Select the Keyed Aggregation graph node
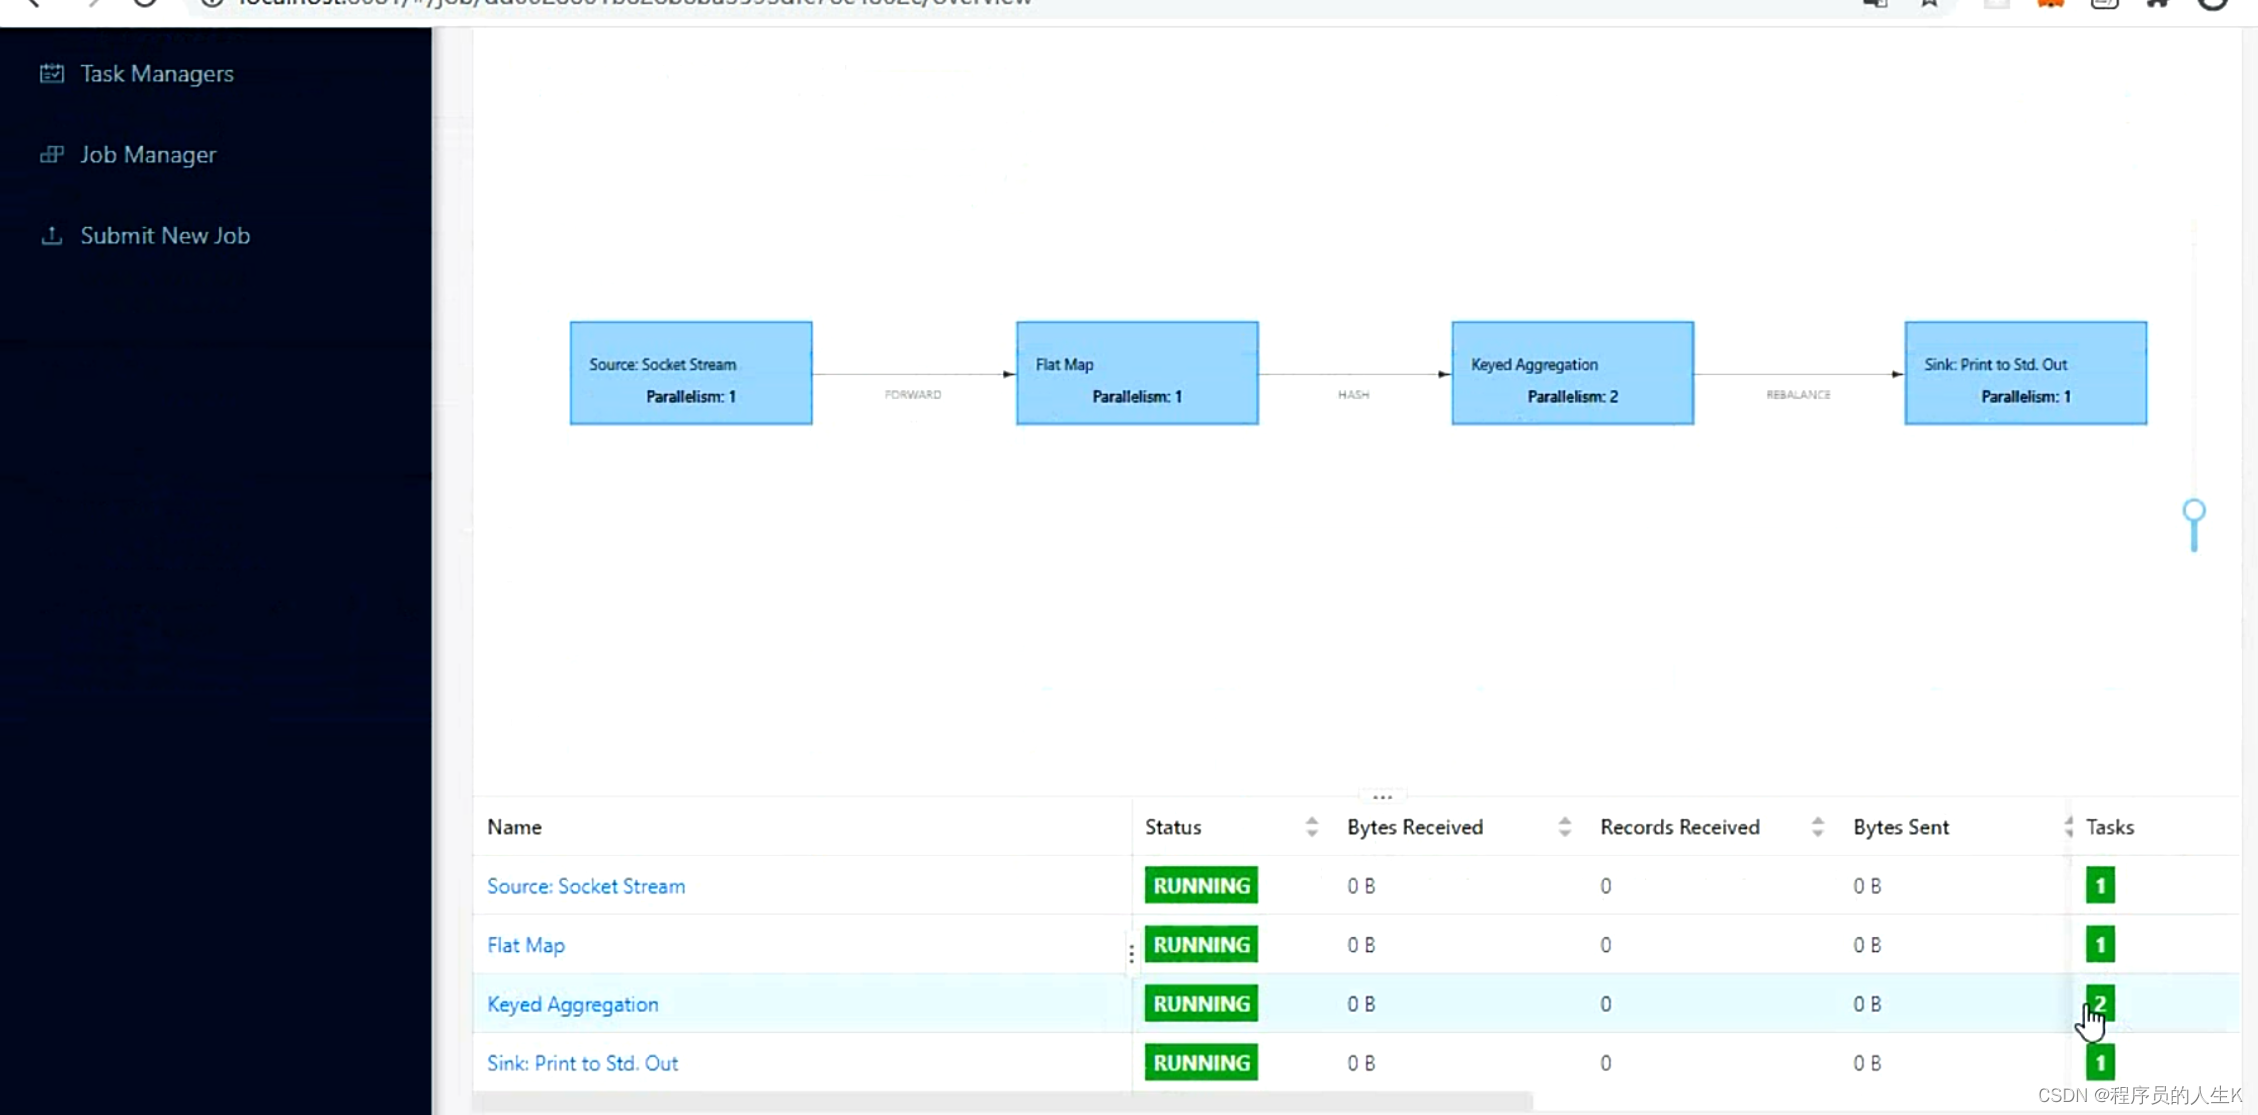 (1572, 373)
